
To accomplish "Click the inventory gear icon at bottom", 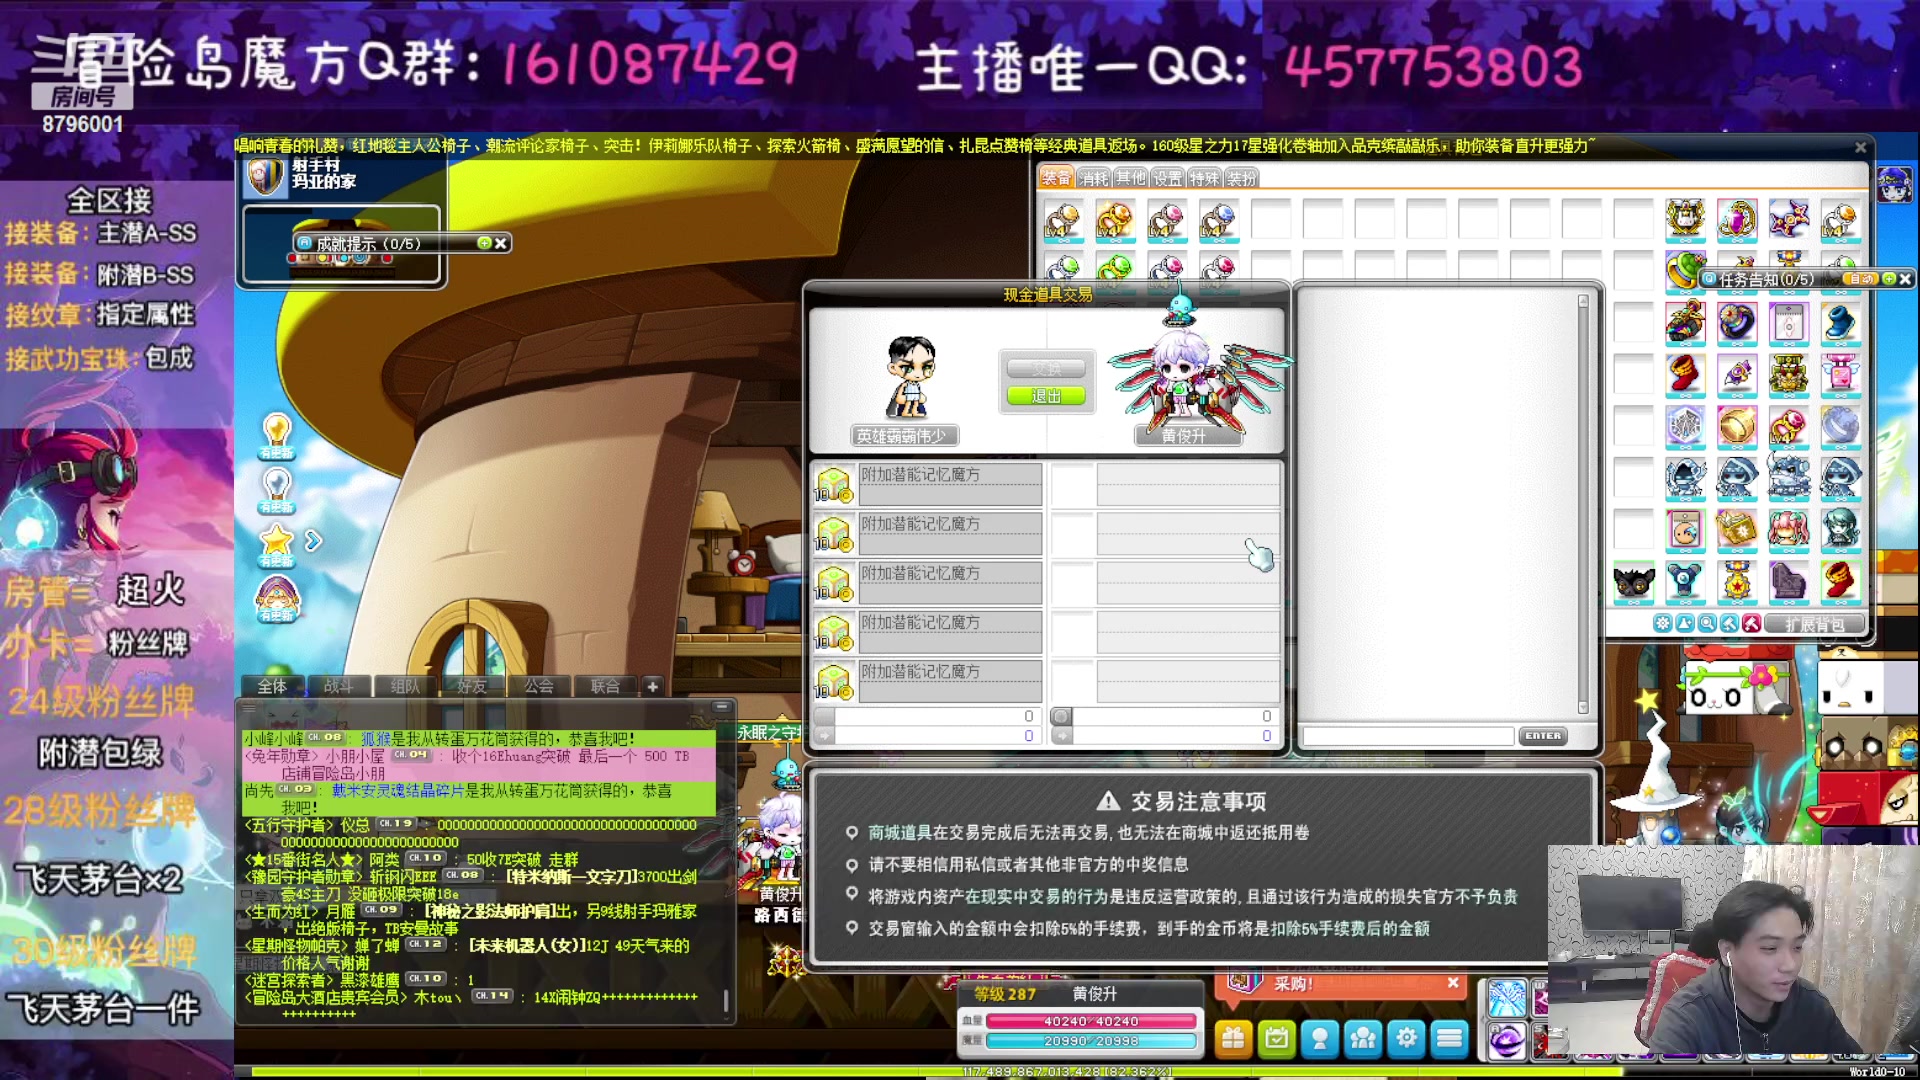I will click(x=1663, y=624).
